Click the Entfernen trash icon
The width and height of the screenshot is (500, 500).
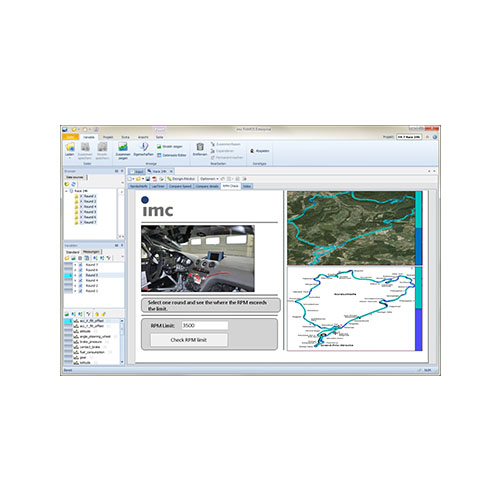coord(200,147)
